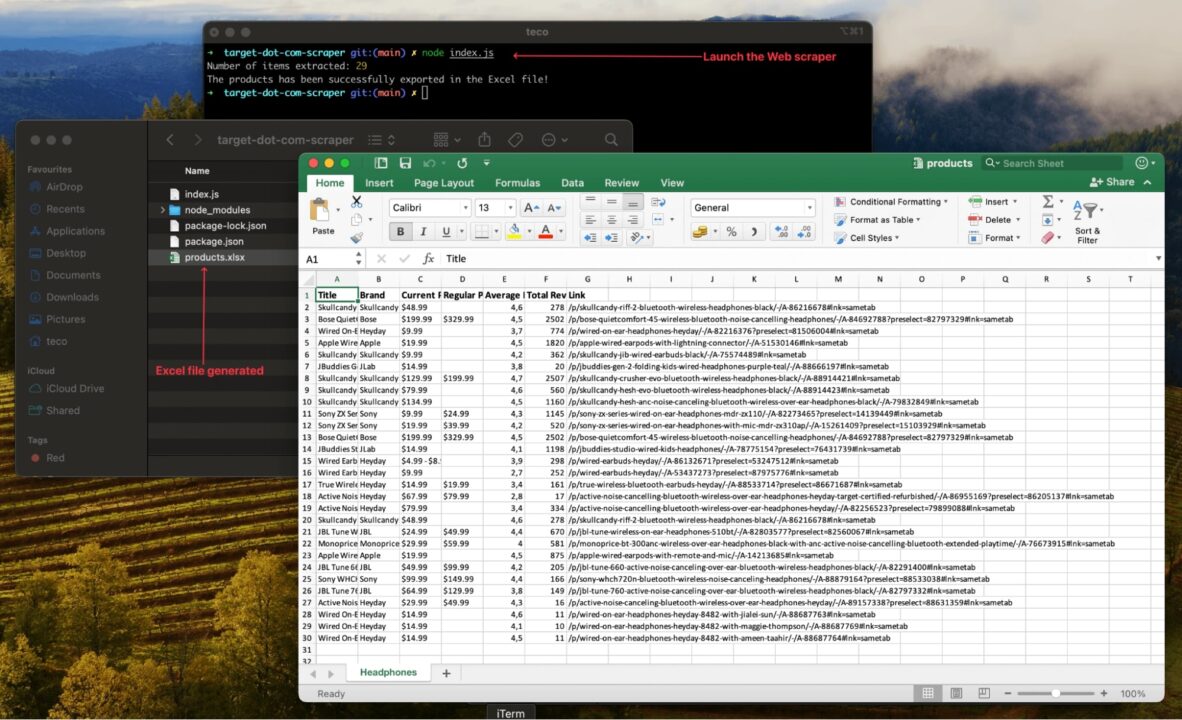This screenshot has width=1182, height=720.
Task: Select the Headphones sheet tab
Action: click(388, 673)
